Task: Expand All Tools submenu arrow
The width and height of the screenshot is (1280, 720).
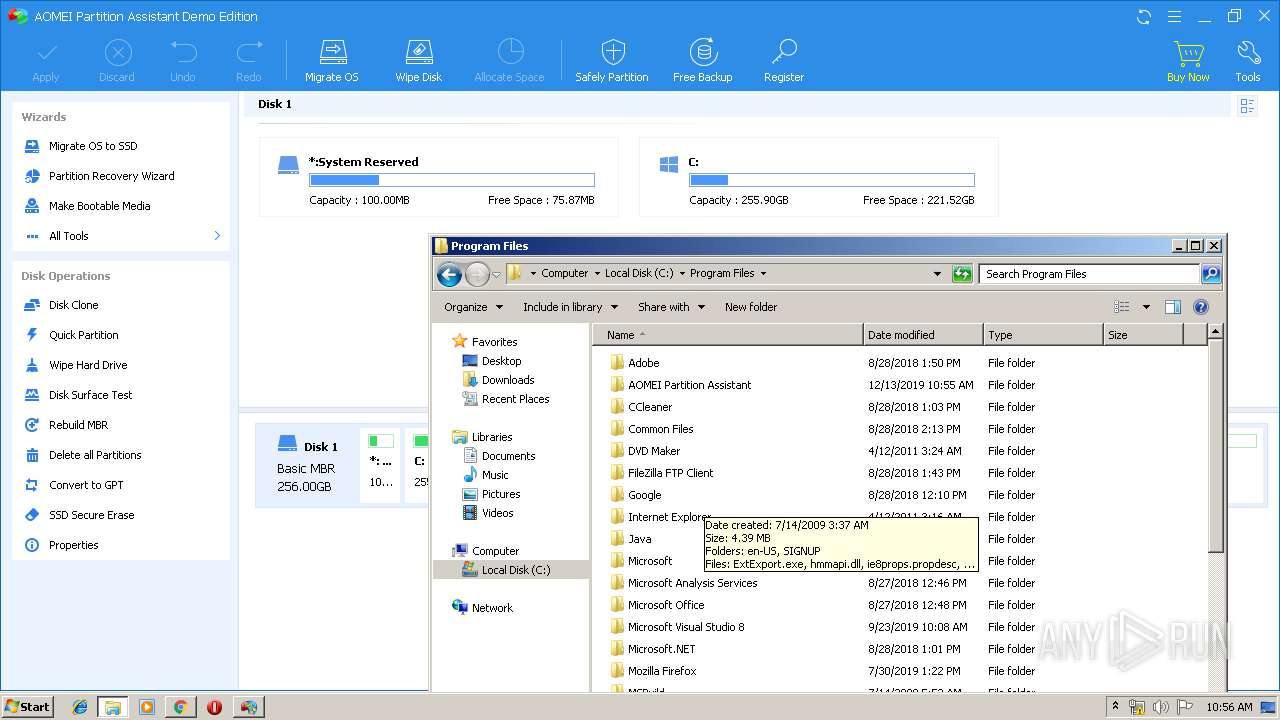Action: (x=217, y=236)
